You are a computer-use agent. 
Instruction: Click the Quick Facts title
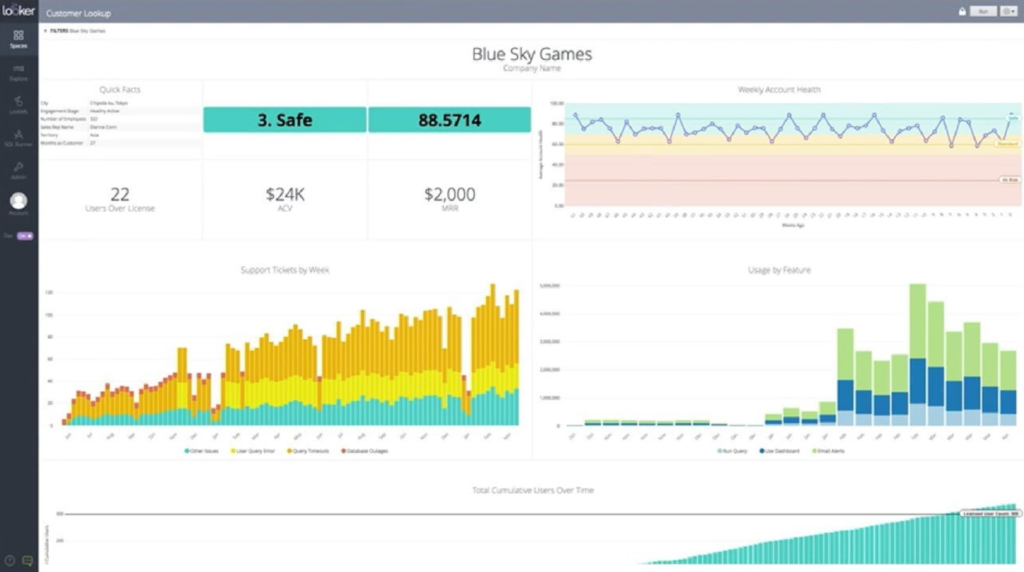120,89
